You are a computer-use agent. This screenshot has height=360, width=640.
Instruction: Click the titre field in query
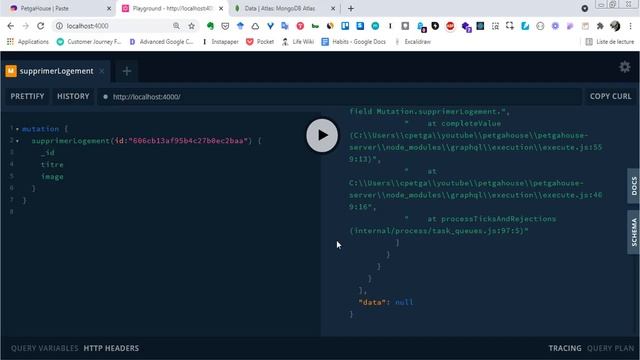click(52, 164)
